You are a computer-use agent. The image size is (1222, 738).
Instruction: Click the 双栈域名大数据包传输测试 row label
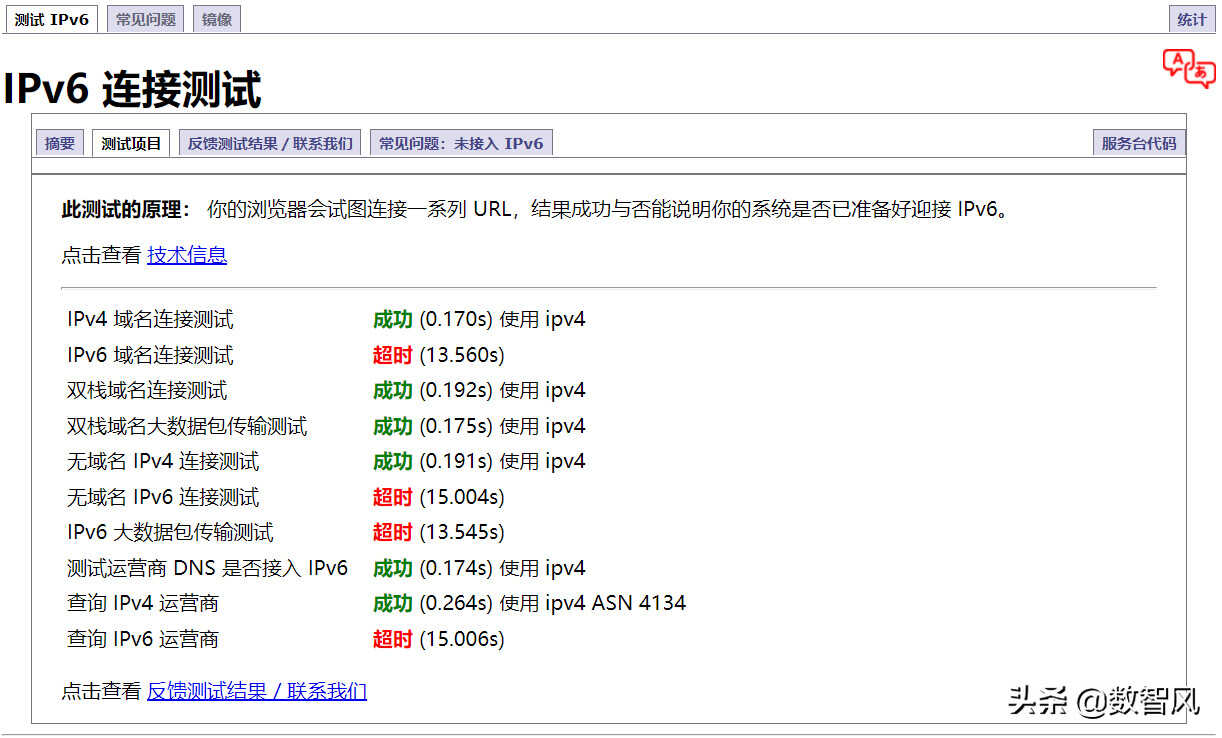[x=187, y=426]
